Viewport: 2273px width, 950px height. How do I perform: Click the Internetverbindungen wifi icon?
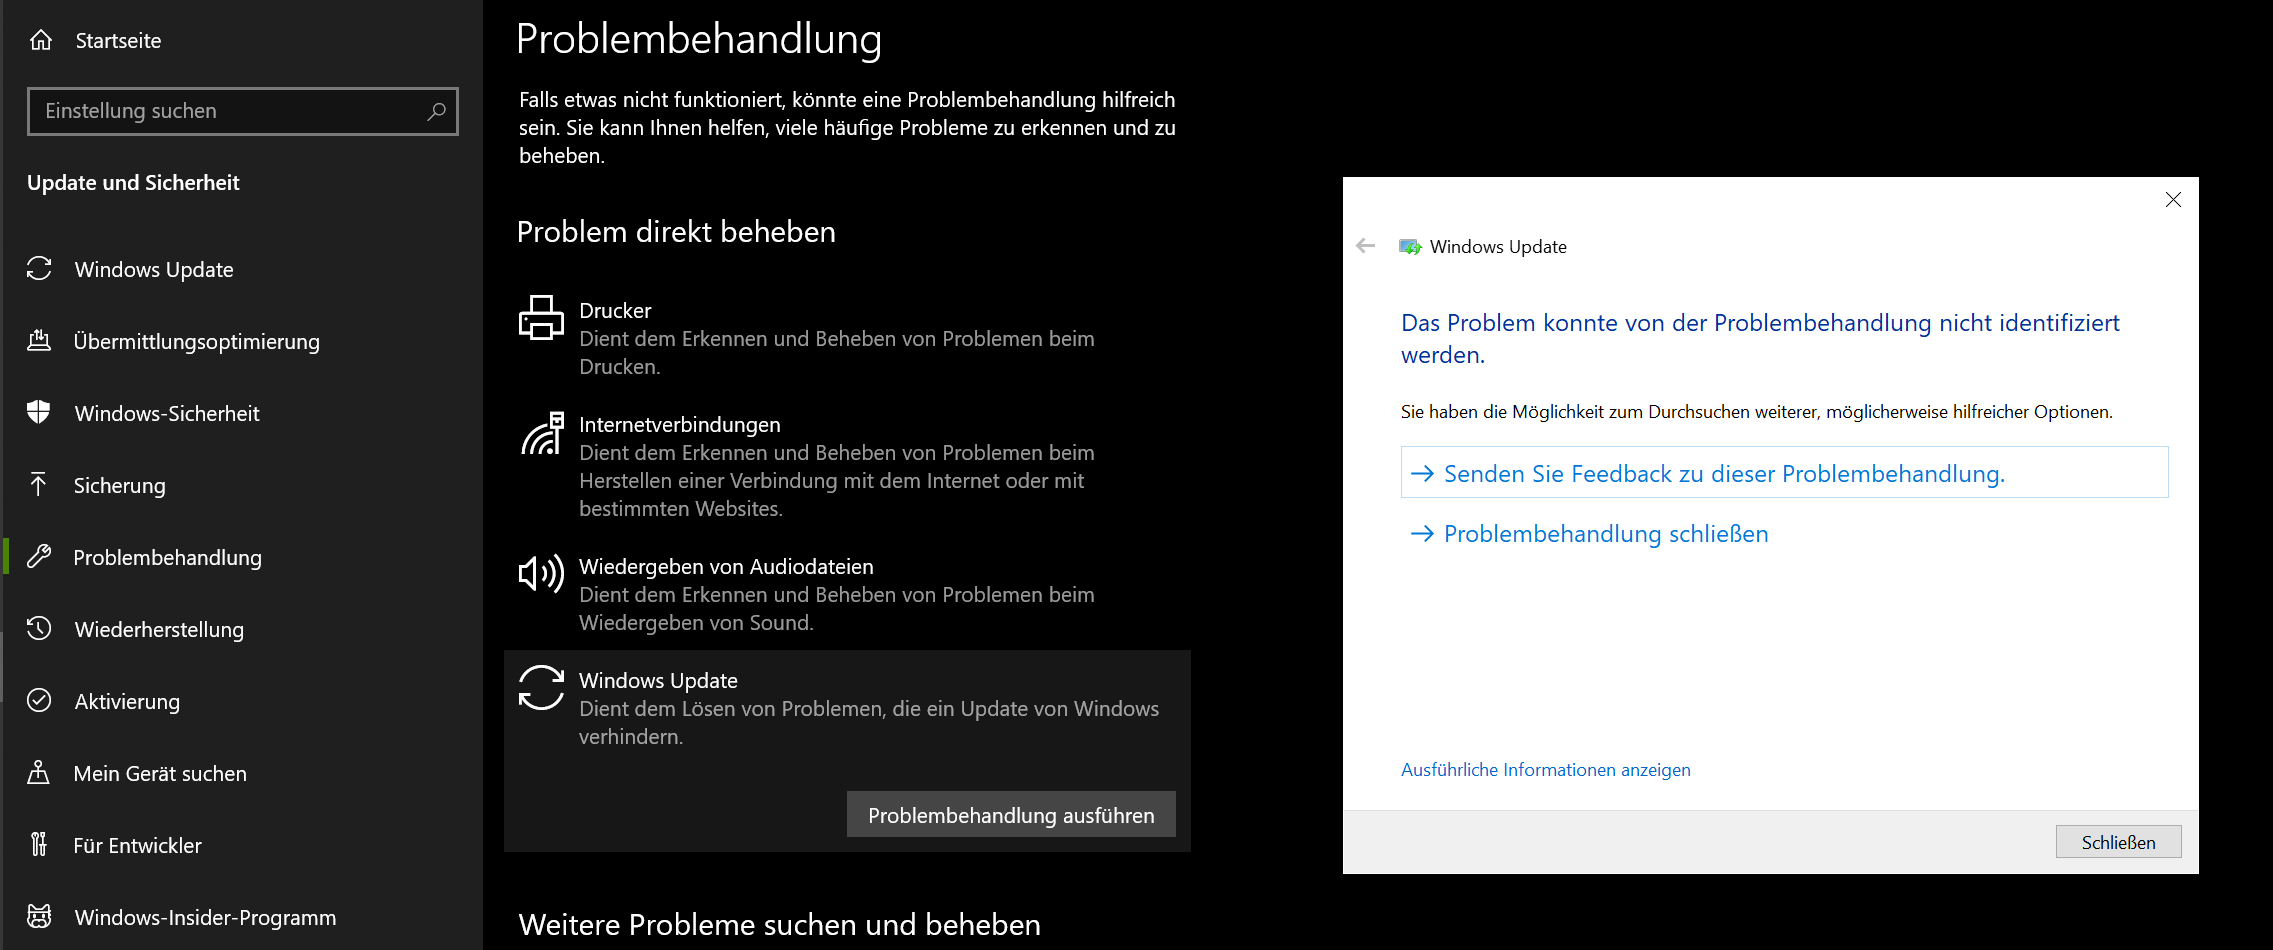pyautogui.click(x=542, y=433)
